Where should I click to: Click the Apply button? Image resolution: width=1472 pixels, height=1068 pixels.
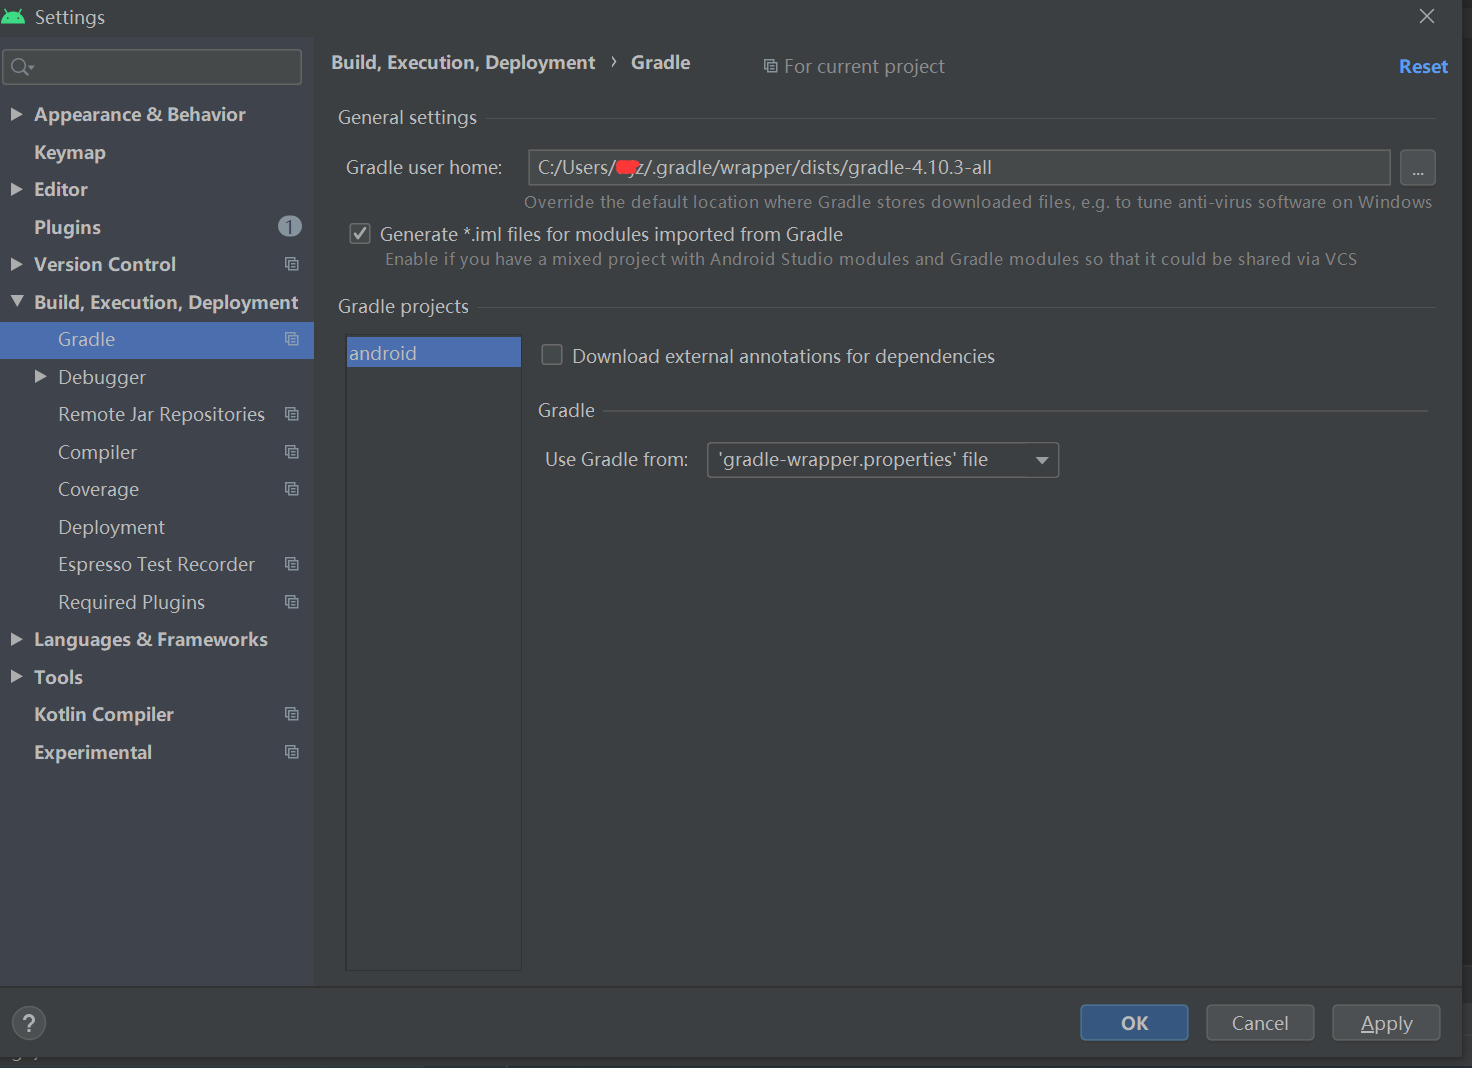pos(1386,1023)
